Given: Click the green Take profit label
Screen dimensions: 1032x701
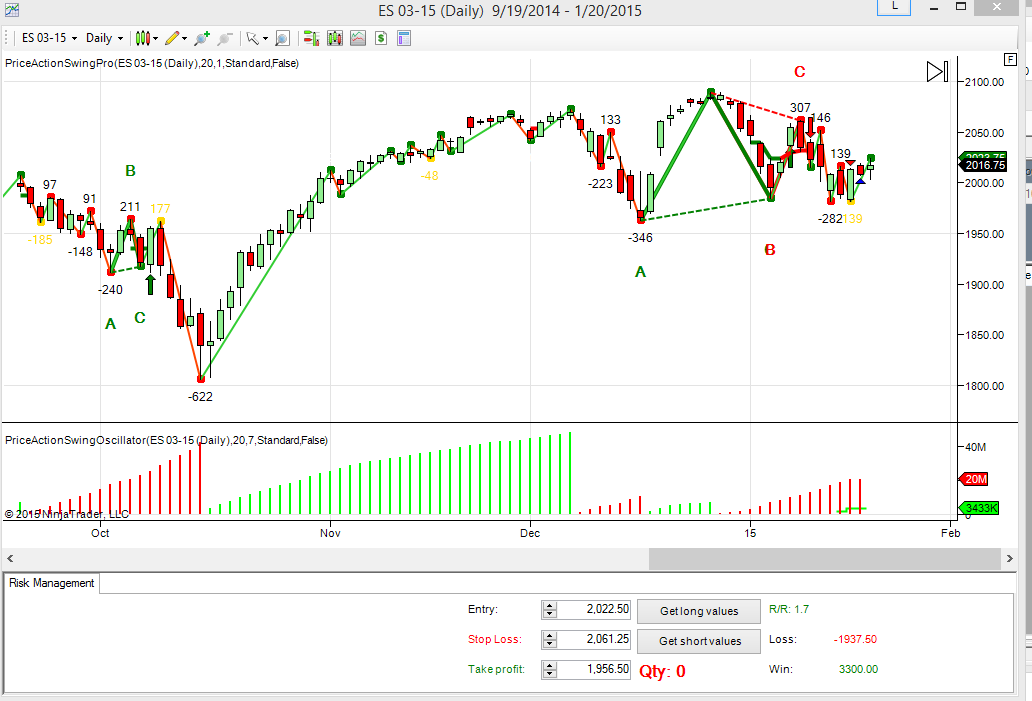Looking at the screenshot, I should pos(496,669).
